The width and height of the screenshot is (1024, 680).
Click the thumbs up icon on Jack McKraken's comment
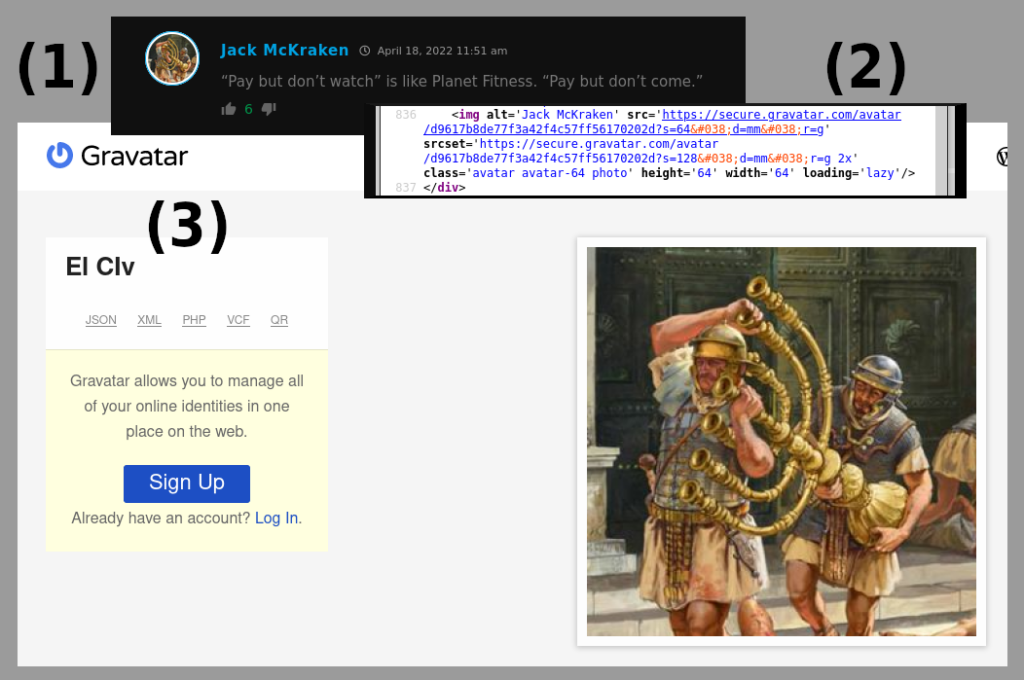pos(229,109)
